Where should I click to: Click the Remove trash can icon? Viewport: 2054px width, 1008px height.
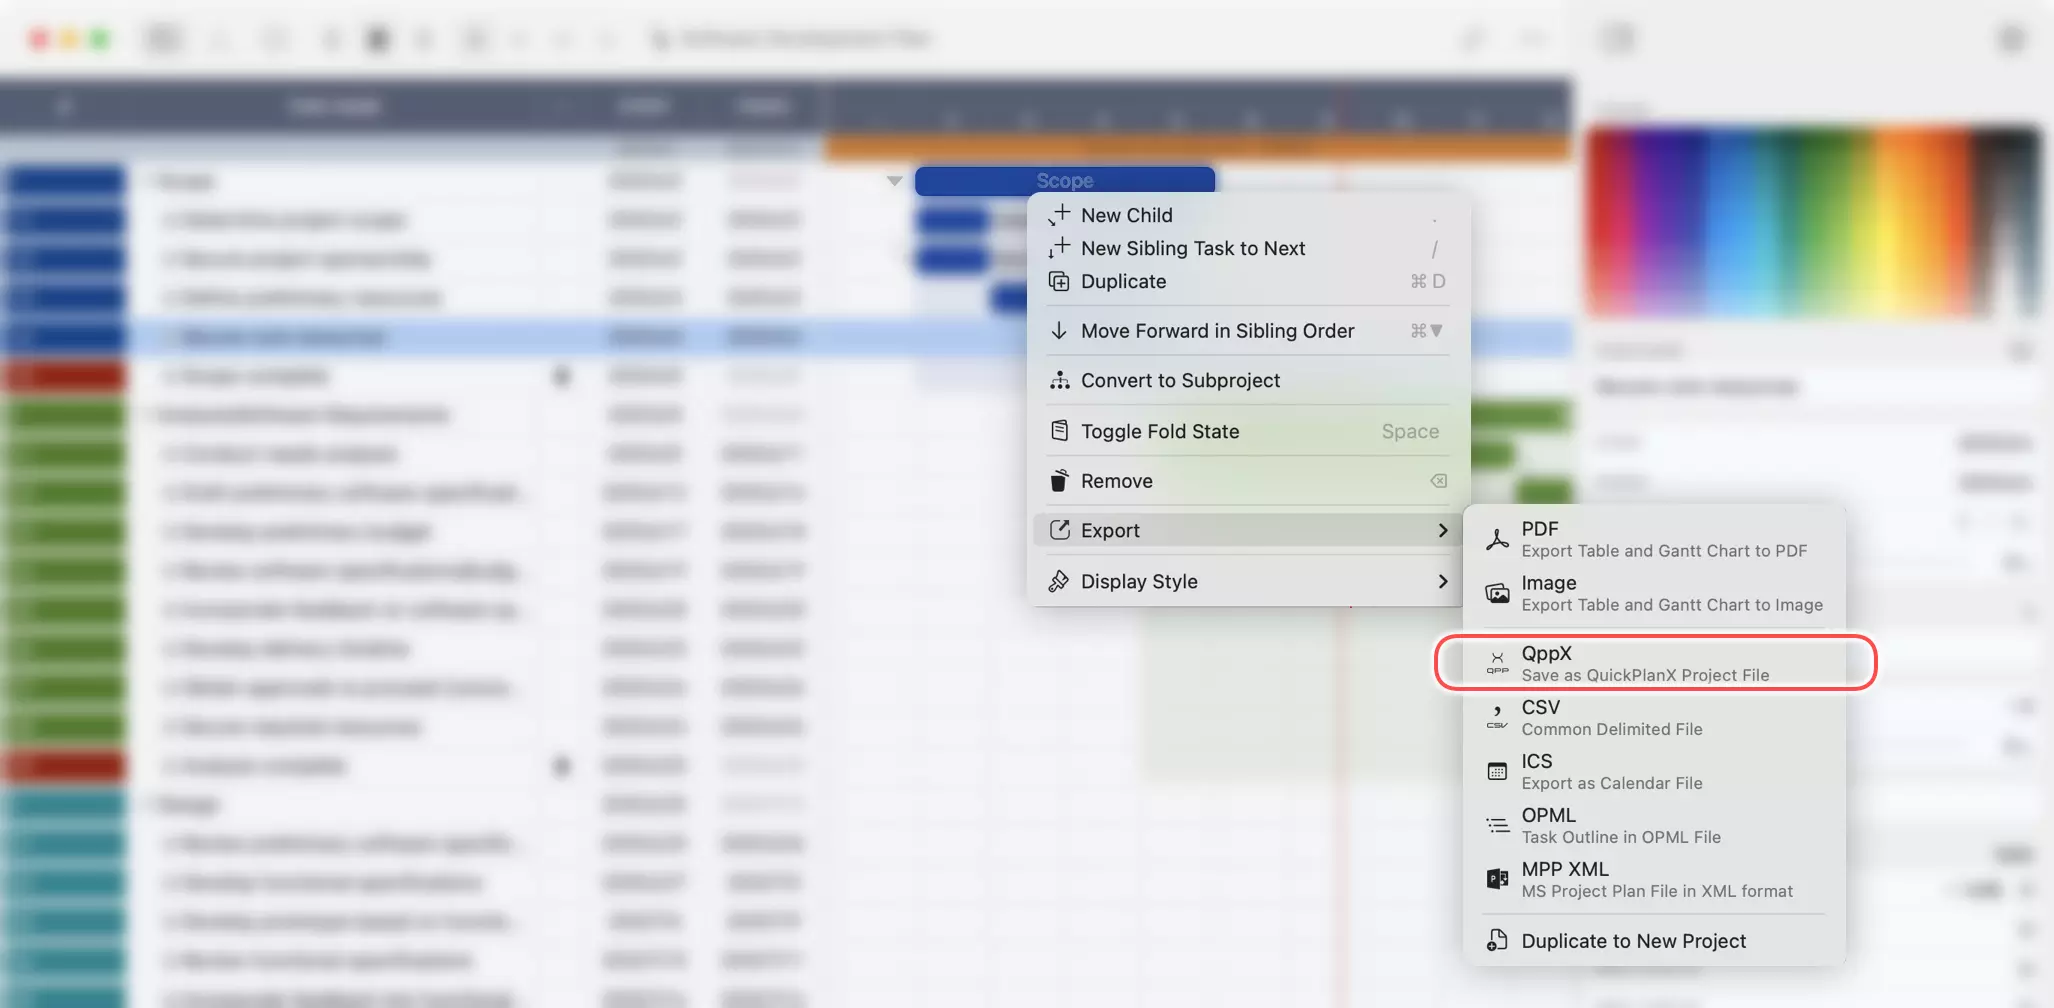click(x=1059, y=481)
